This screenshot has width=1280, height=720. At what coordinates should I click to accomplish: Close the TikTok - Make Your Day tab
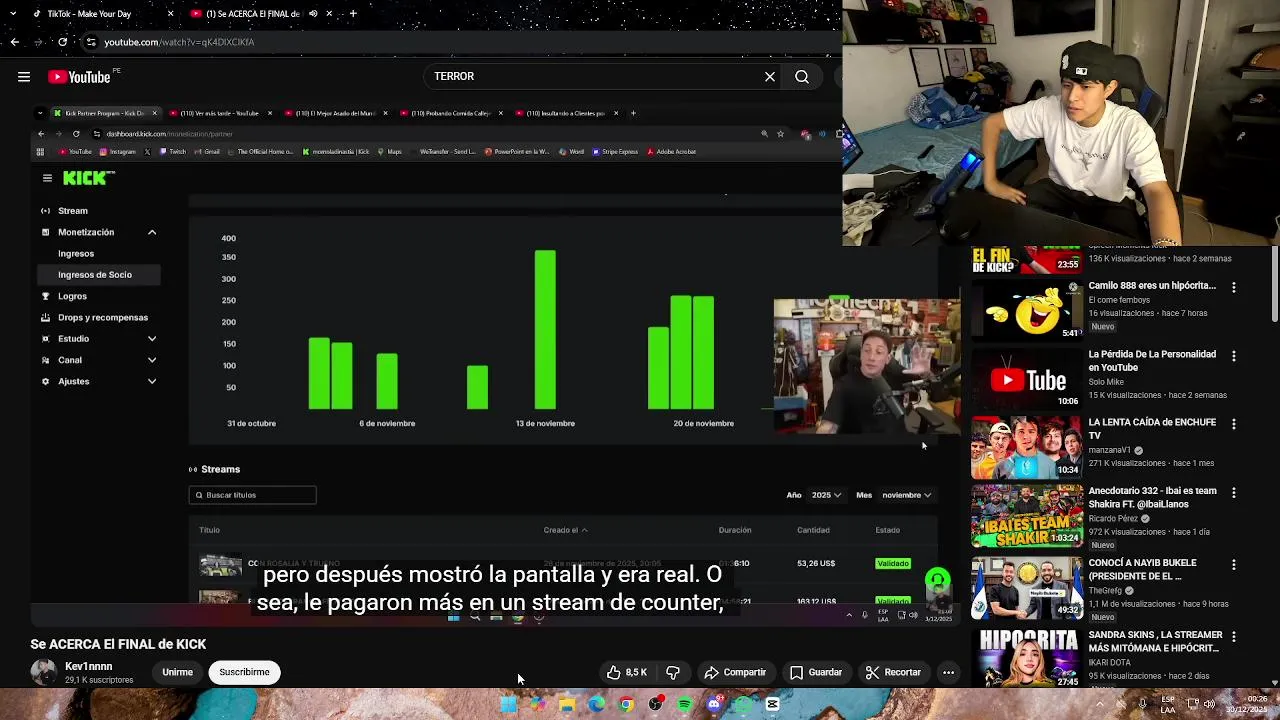coord(170,14)
